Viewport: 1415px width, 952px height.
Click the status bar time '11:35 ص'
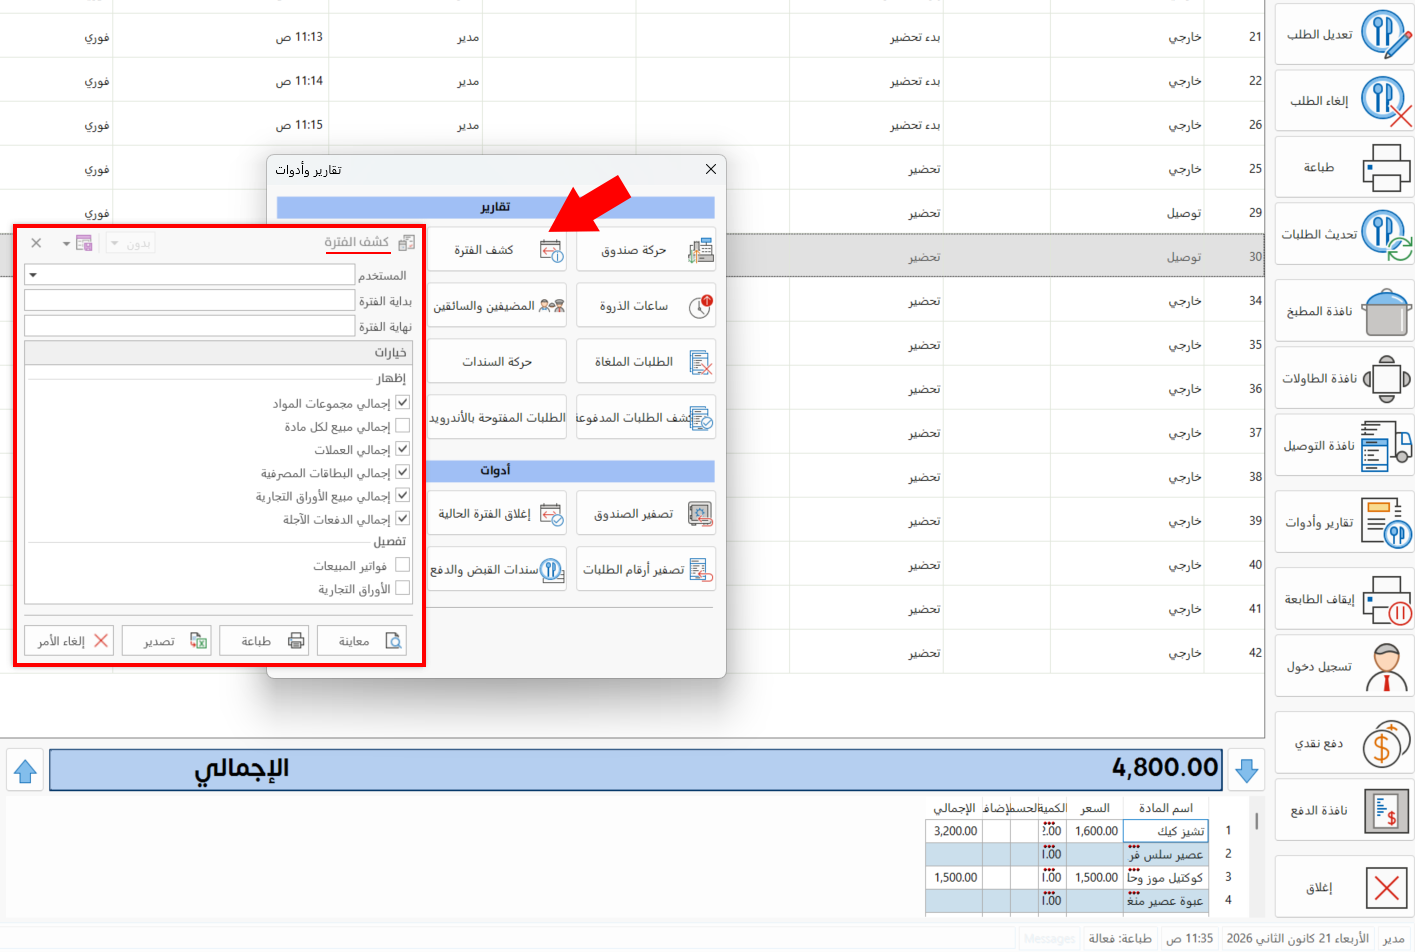(1189, 938)
